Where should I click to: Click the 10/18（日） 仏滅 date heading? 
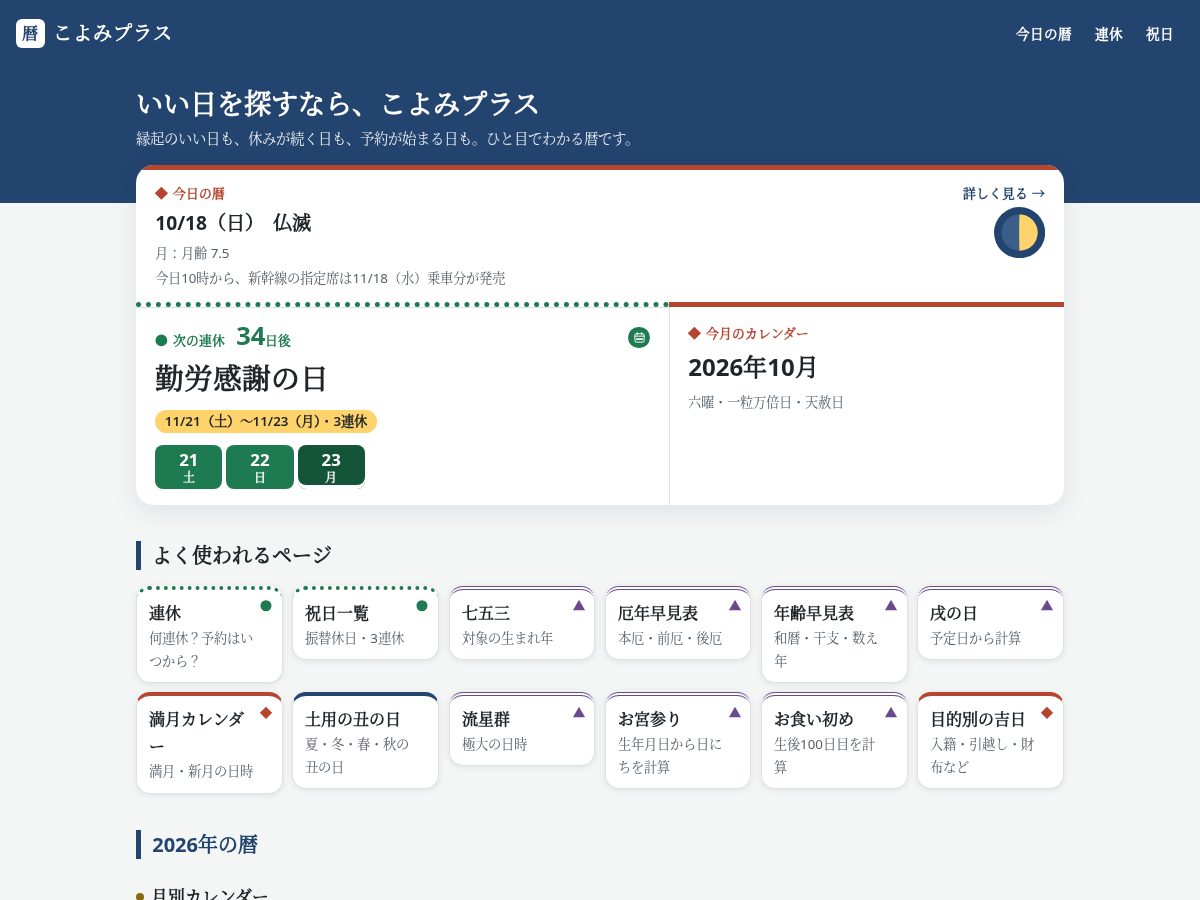tap(233, 223)
